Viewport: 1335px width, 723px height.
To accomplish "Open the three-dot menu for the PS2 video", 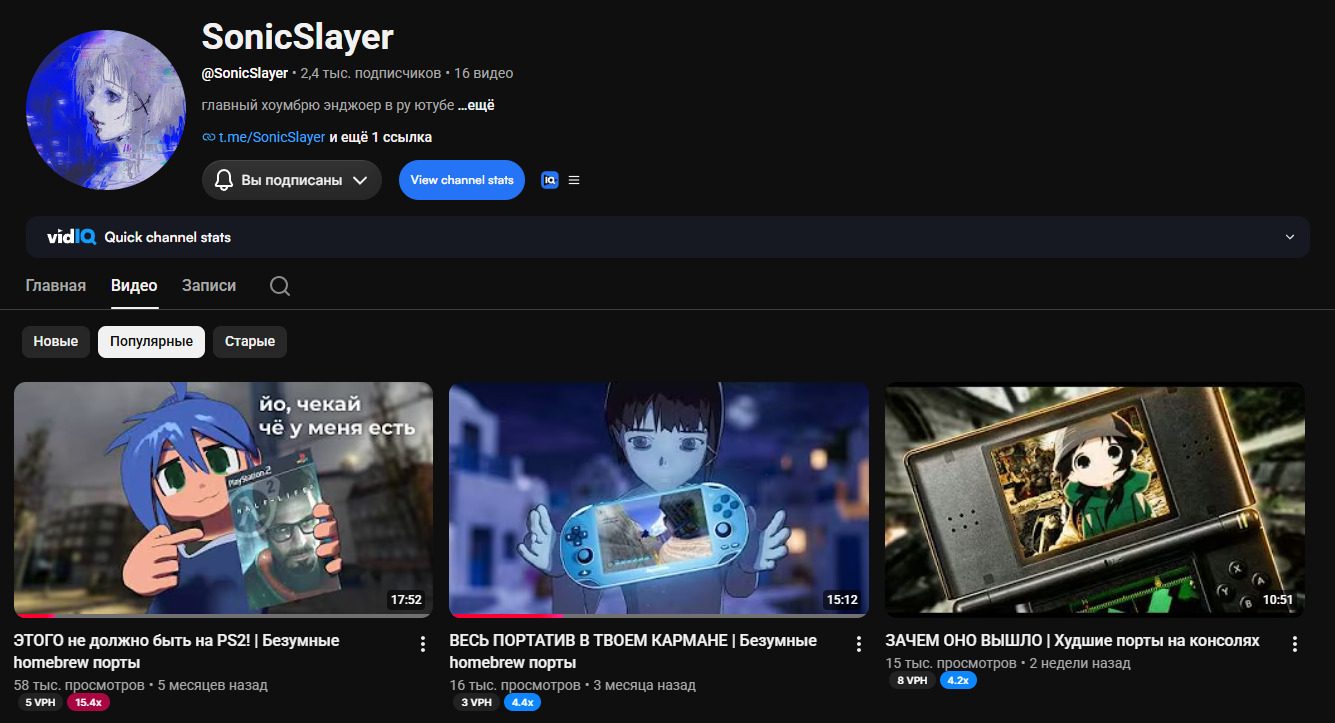I will click(423, 644).
